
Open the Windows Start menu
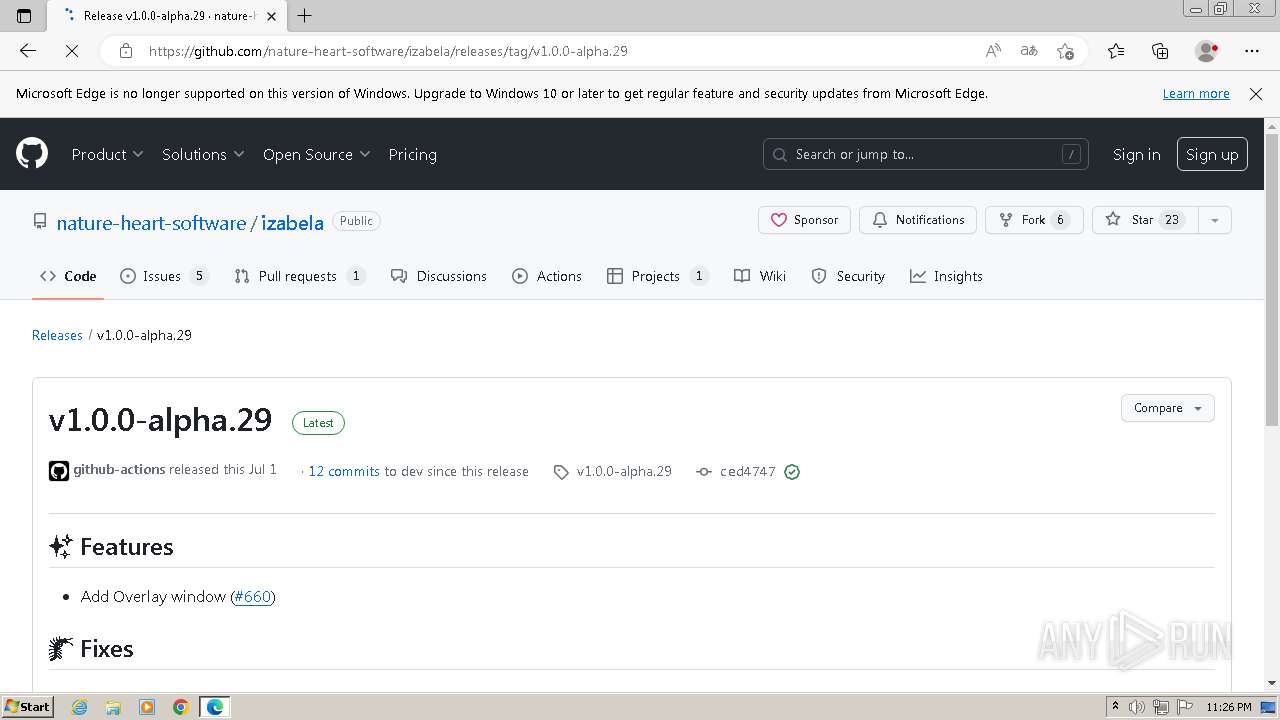tap(28, 707)
